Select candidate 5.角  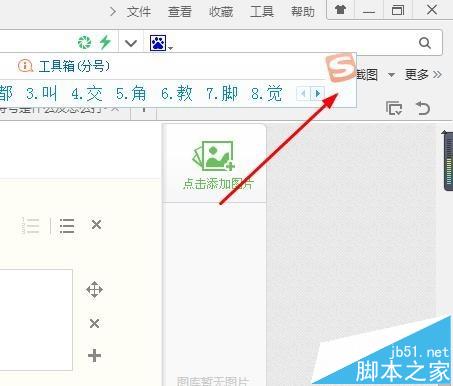click(x=131, y=93)
